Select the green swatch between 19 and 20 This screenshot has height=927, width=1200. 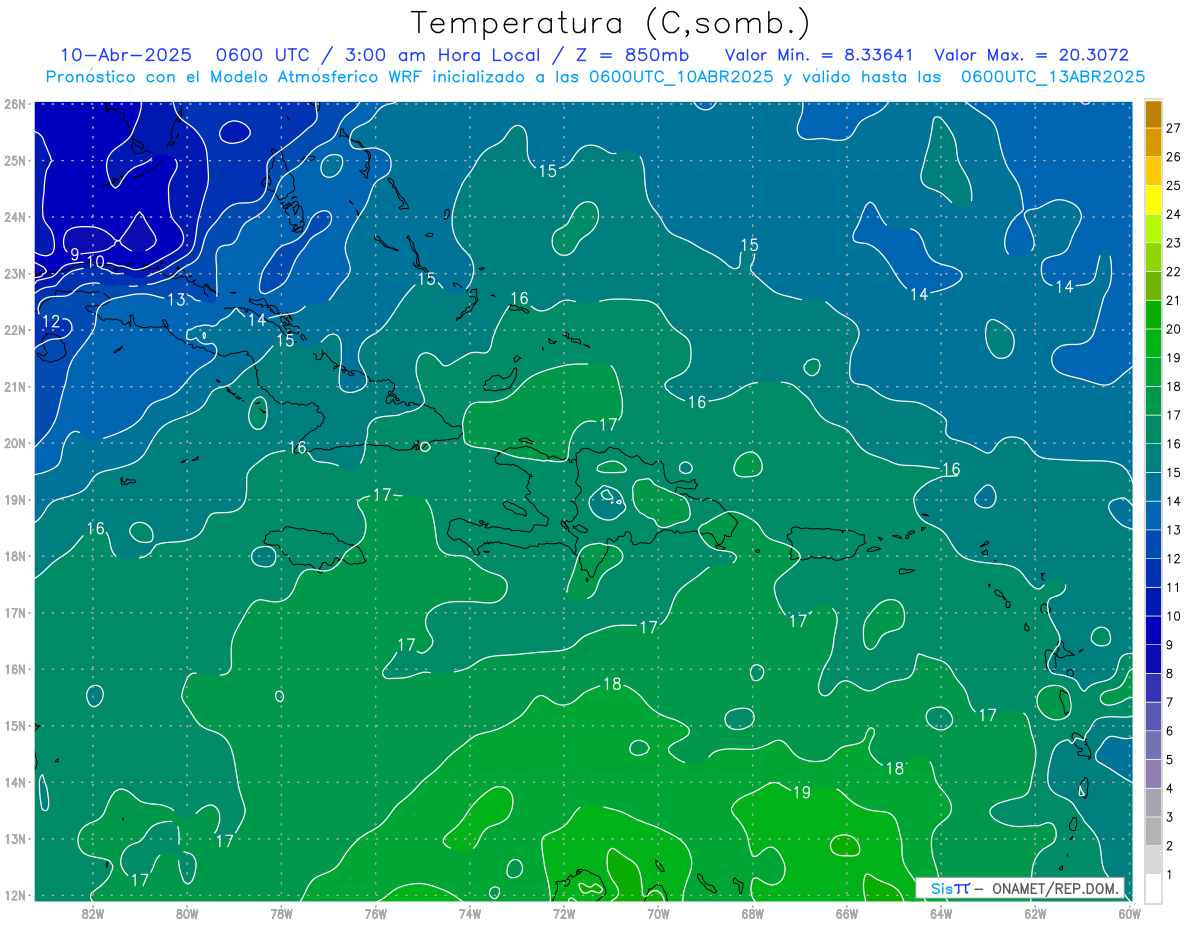[1152, 343]
